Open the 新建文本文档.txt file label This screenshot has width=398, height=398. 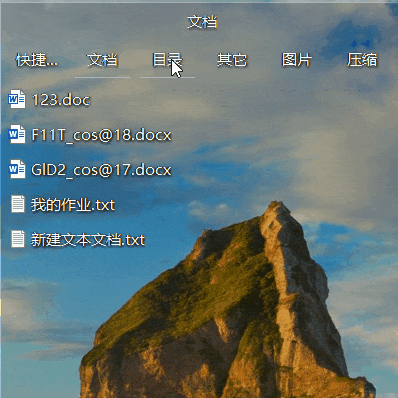coord(88,240)
